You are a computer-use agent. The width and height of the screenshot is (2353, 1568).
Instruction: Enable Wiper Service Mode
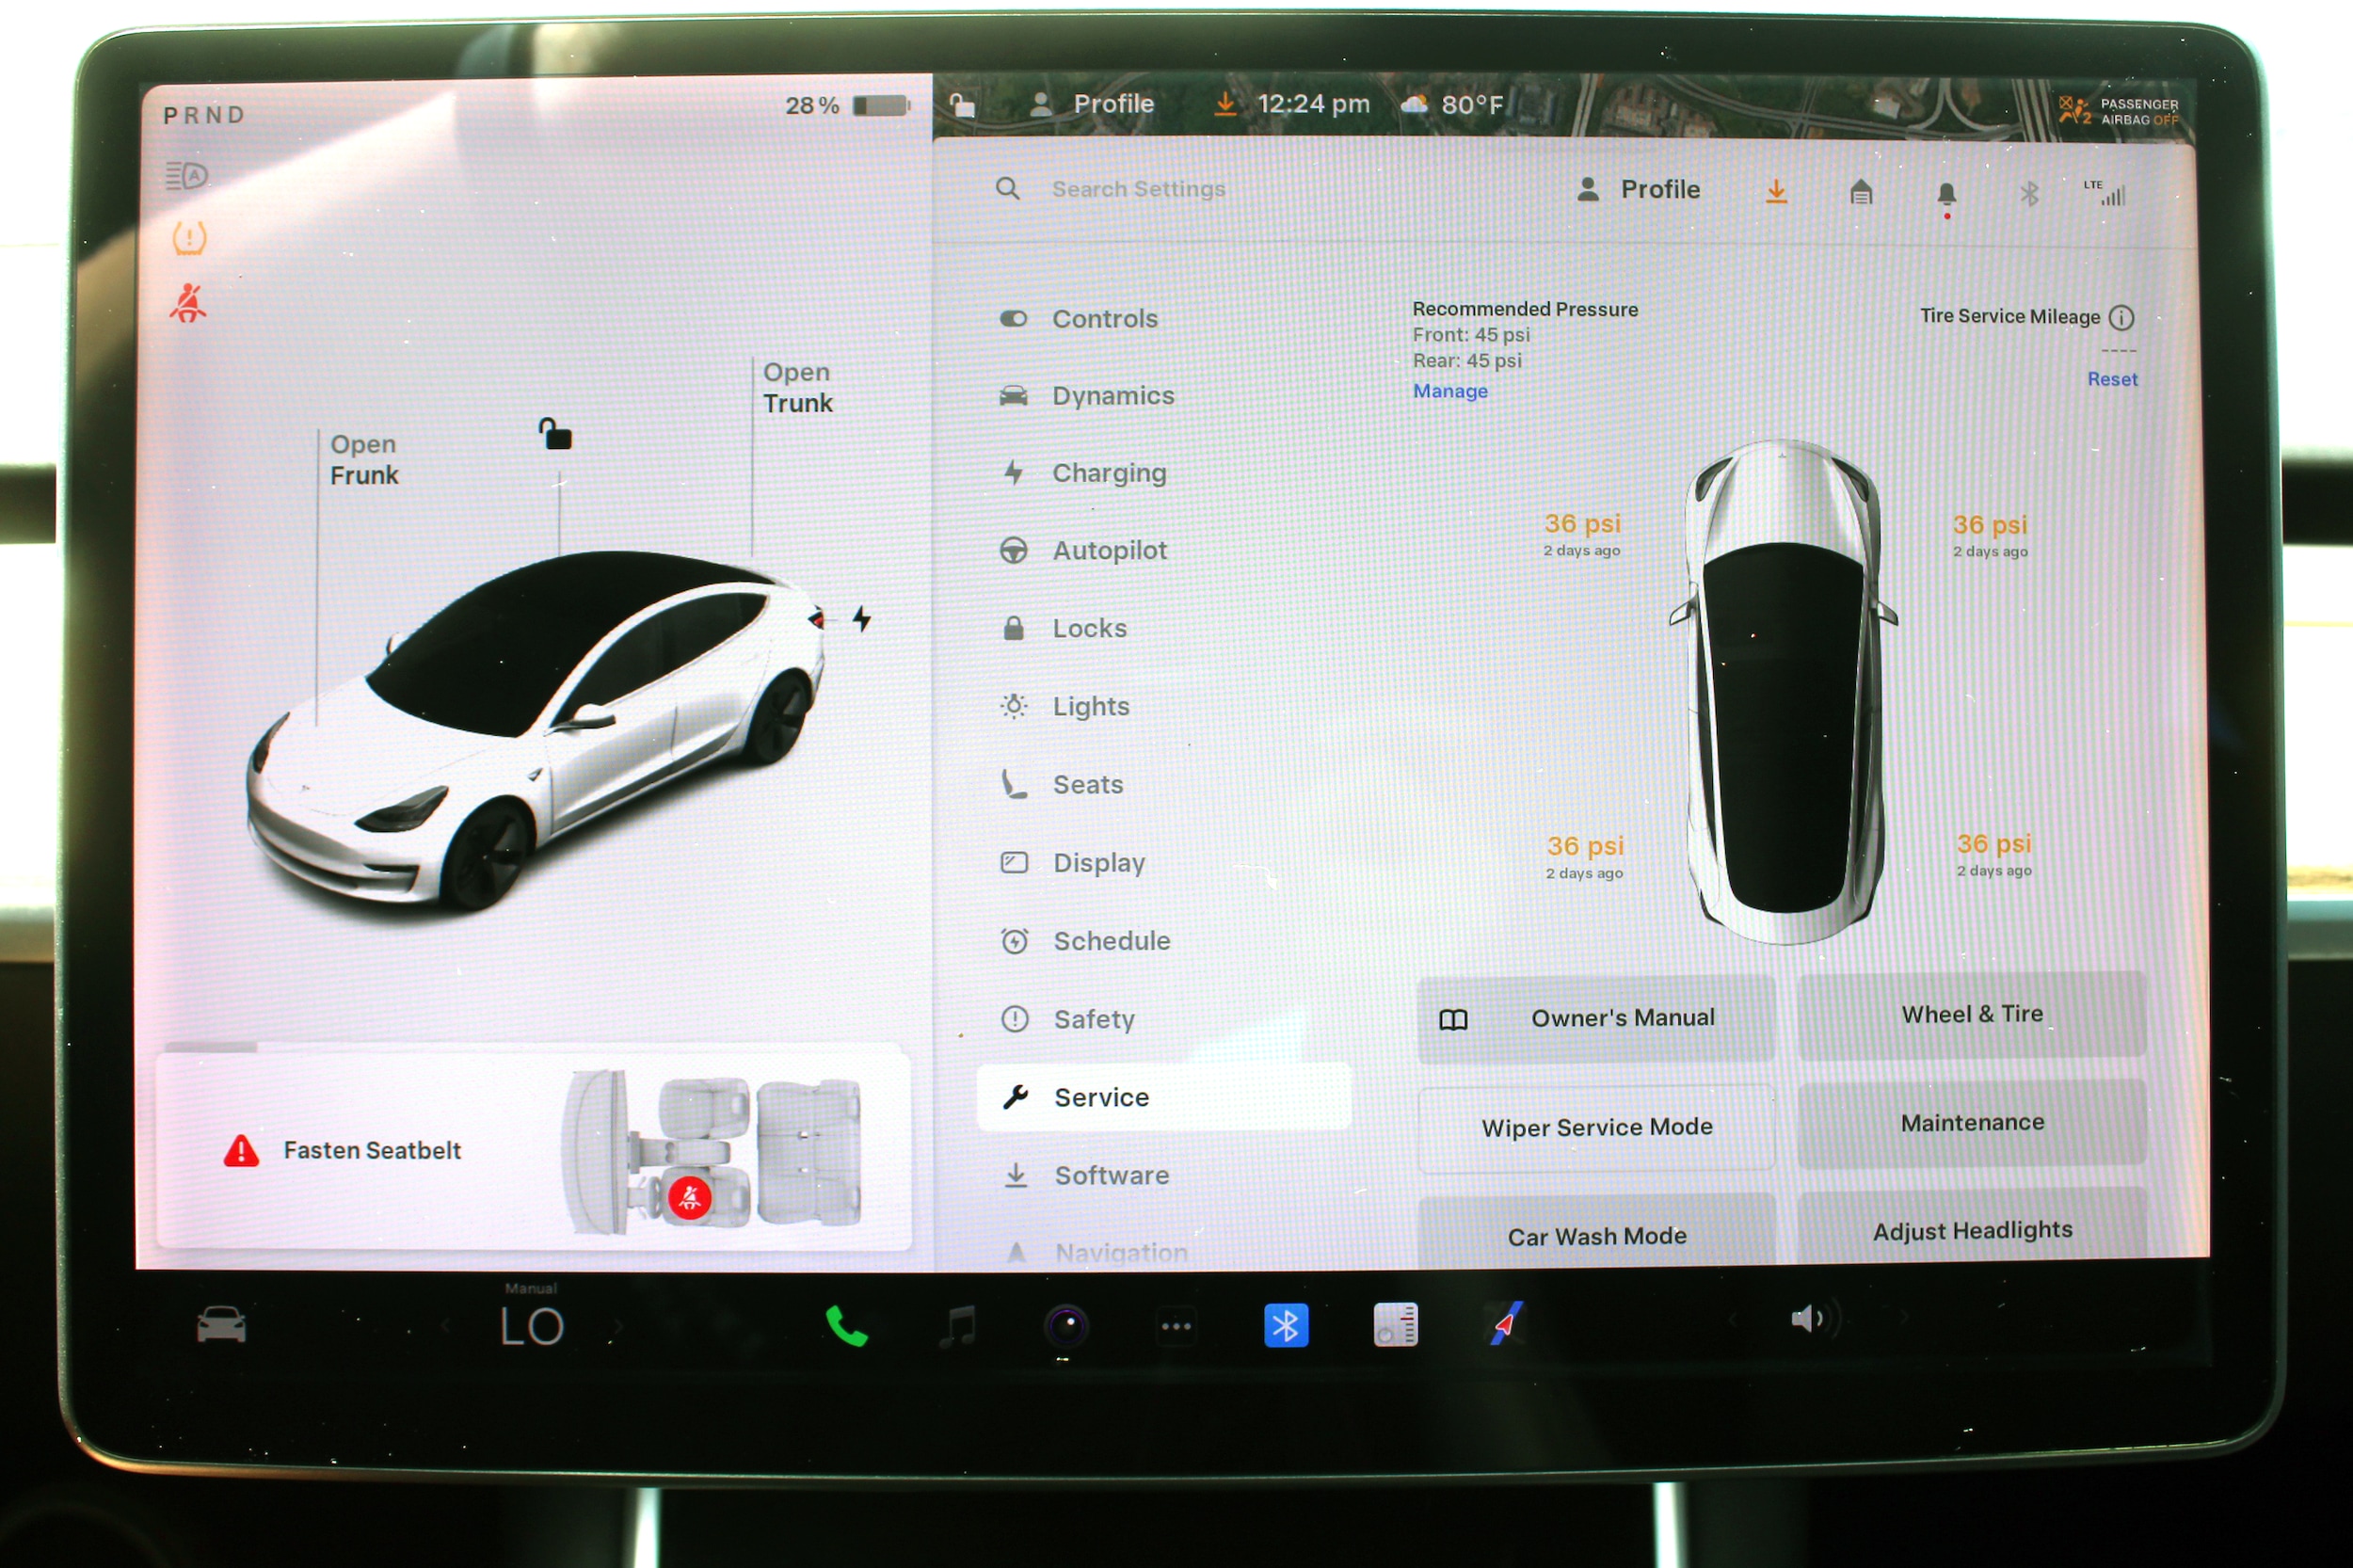point(1596,1127)
